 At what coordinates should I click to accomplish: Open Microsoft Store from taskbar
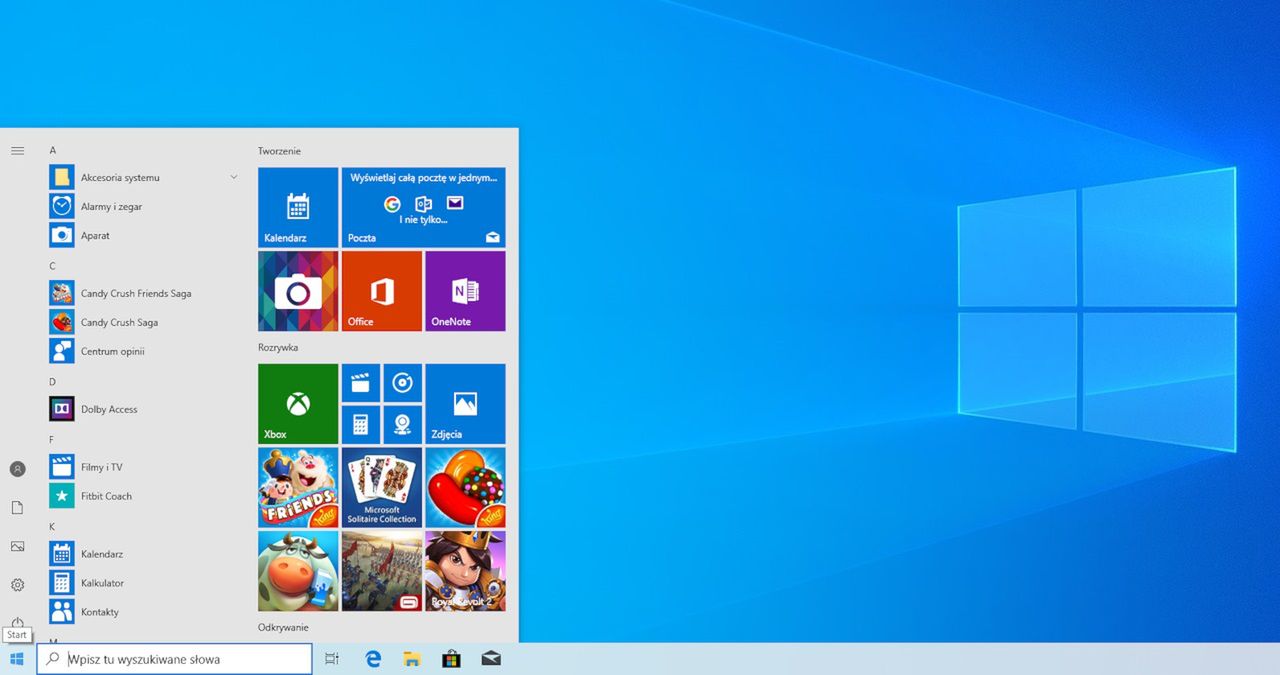pyautogui.click(x=451, y=659)
